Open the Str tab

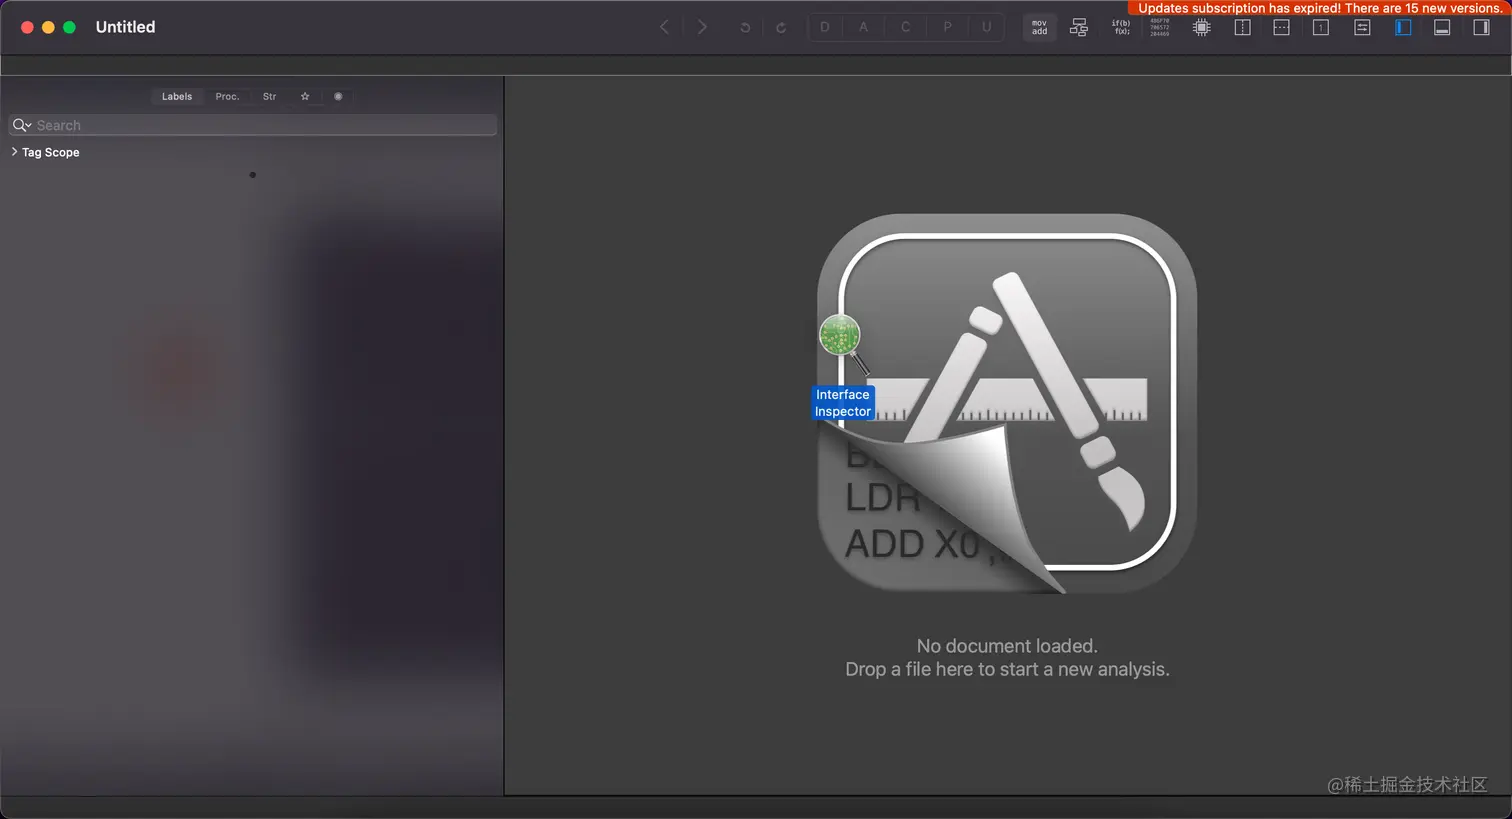(269, 97)
